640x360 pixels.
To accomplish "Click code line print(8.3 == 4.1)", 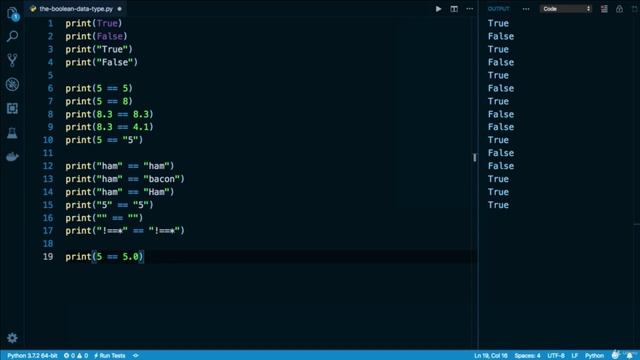I will click(109, 127).
